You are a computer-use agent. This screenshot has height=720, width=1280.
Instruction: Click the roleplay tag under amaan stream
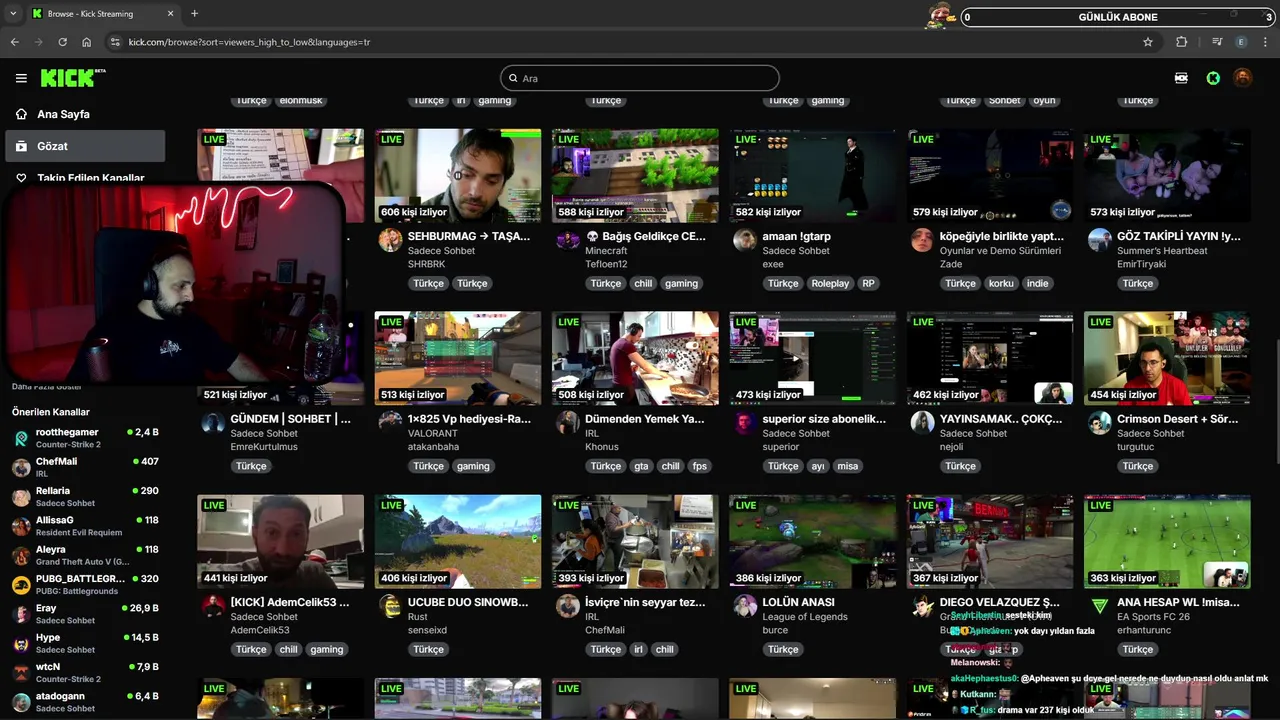pos(830,283)
